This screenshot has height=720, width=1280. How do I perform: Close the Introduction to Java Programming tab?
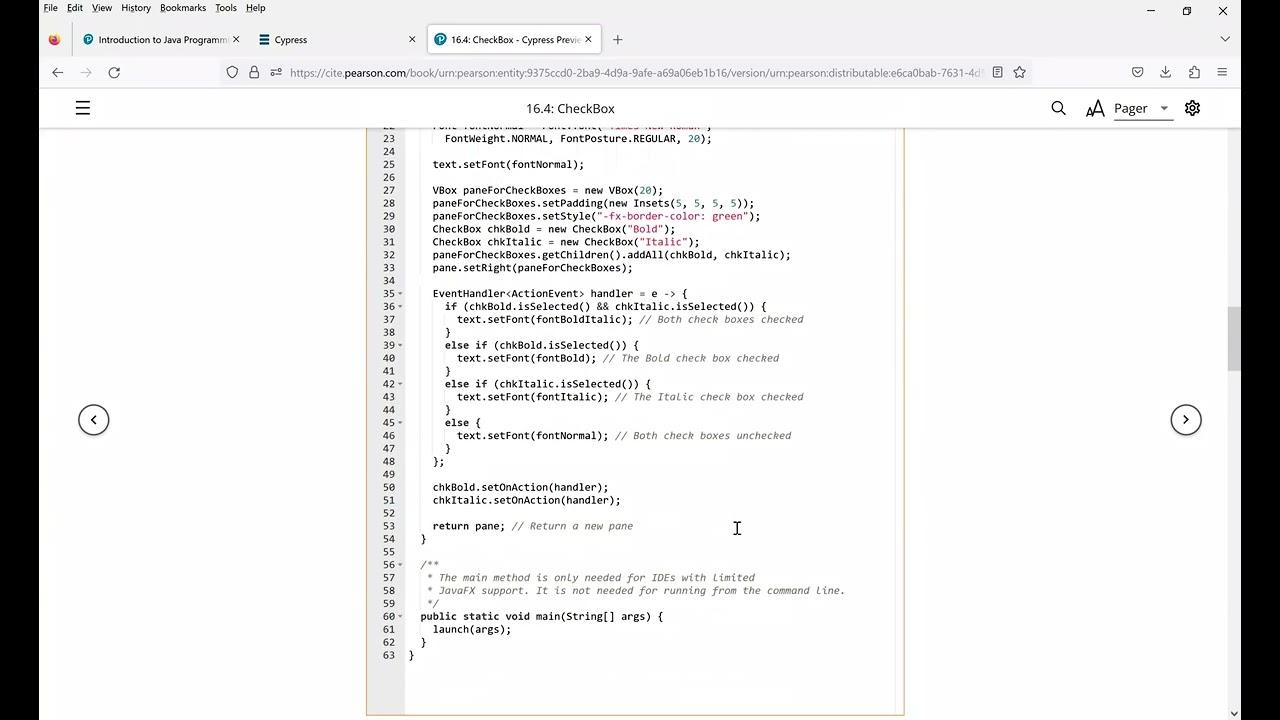click(x=236, y=40)
